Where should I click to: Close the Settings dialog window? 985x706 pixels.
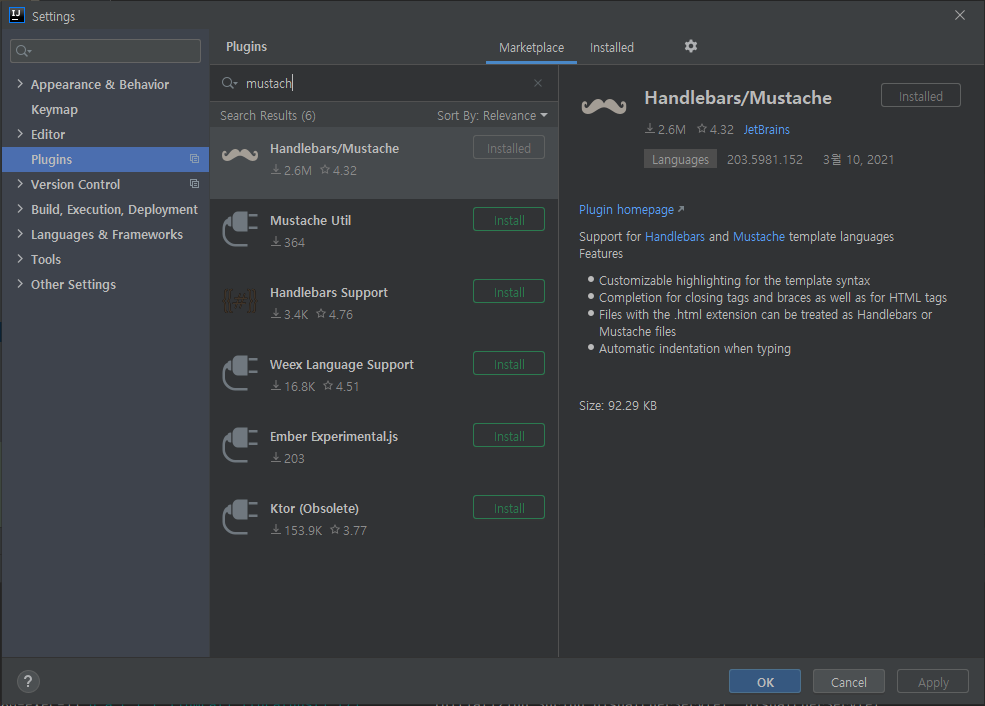coord(960,15)
